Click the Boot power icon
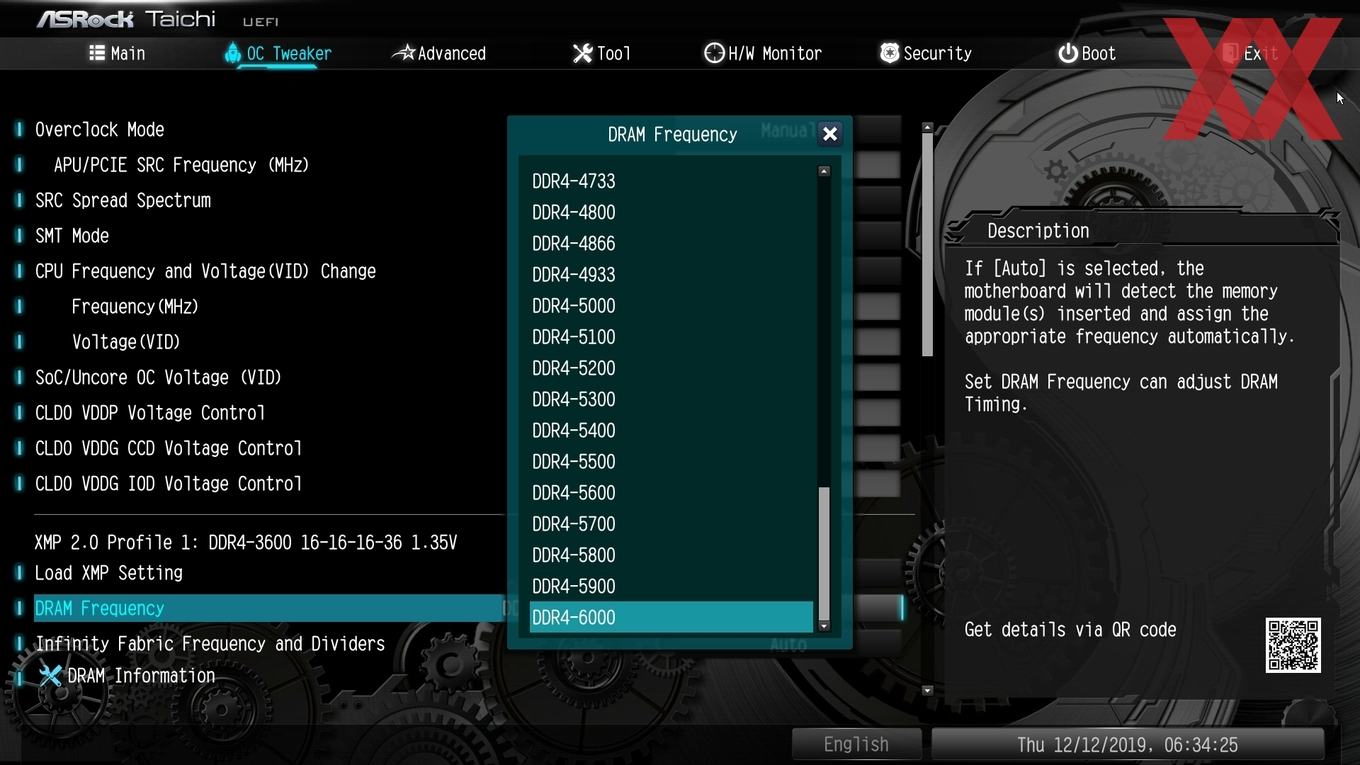 pyautogui.click(x=1068, y=53)
